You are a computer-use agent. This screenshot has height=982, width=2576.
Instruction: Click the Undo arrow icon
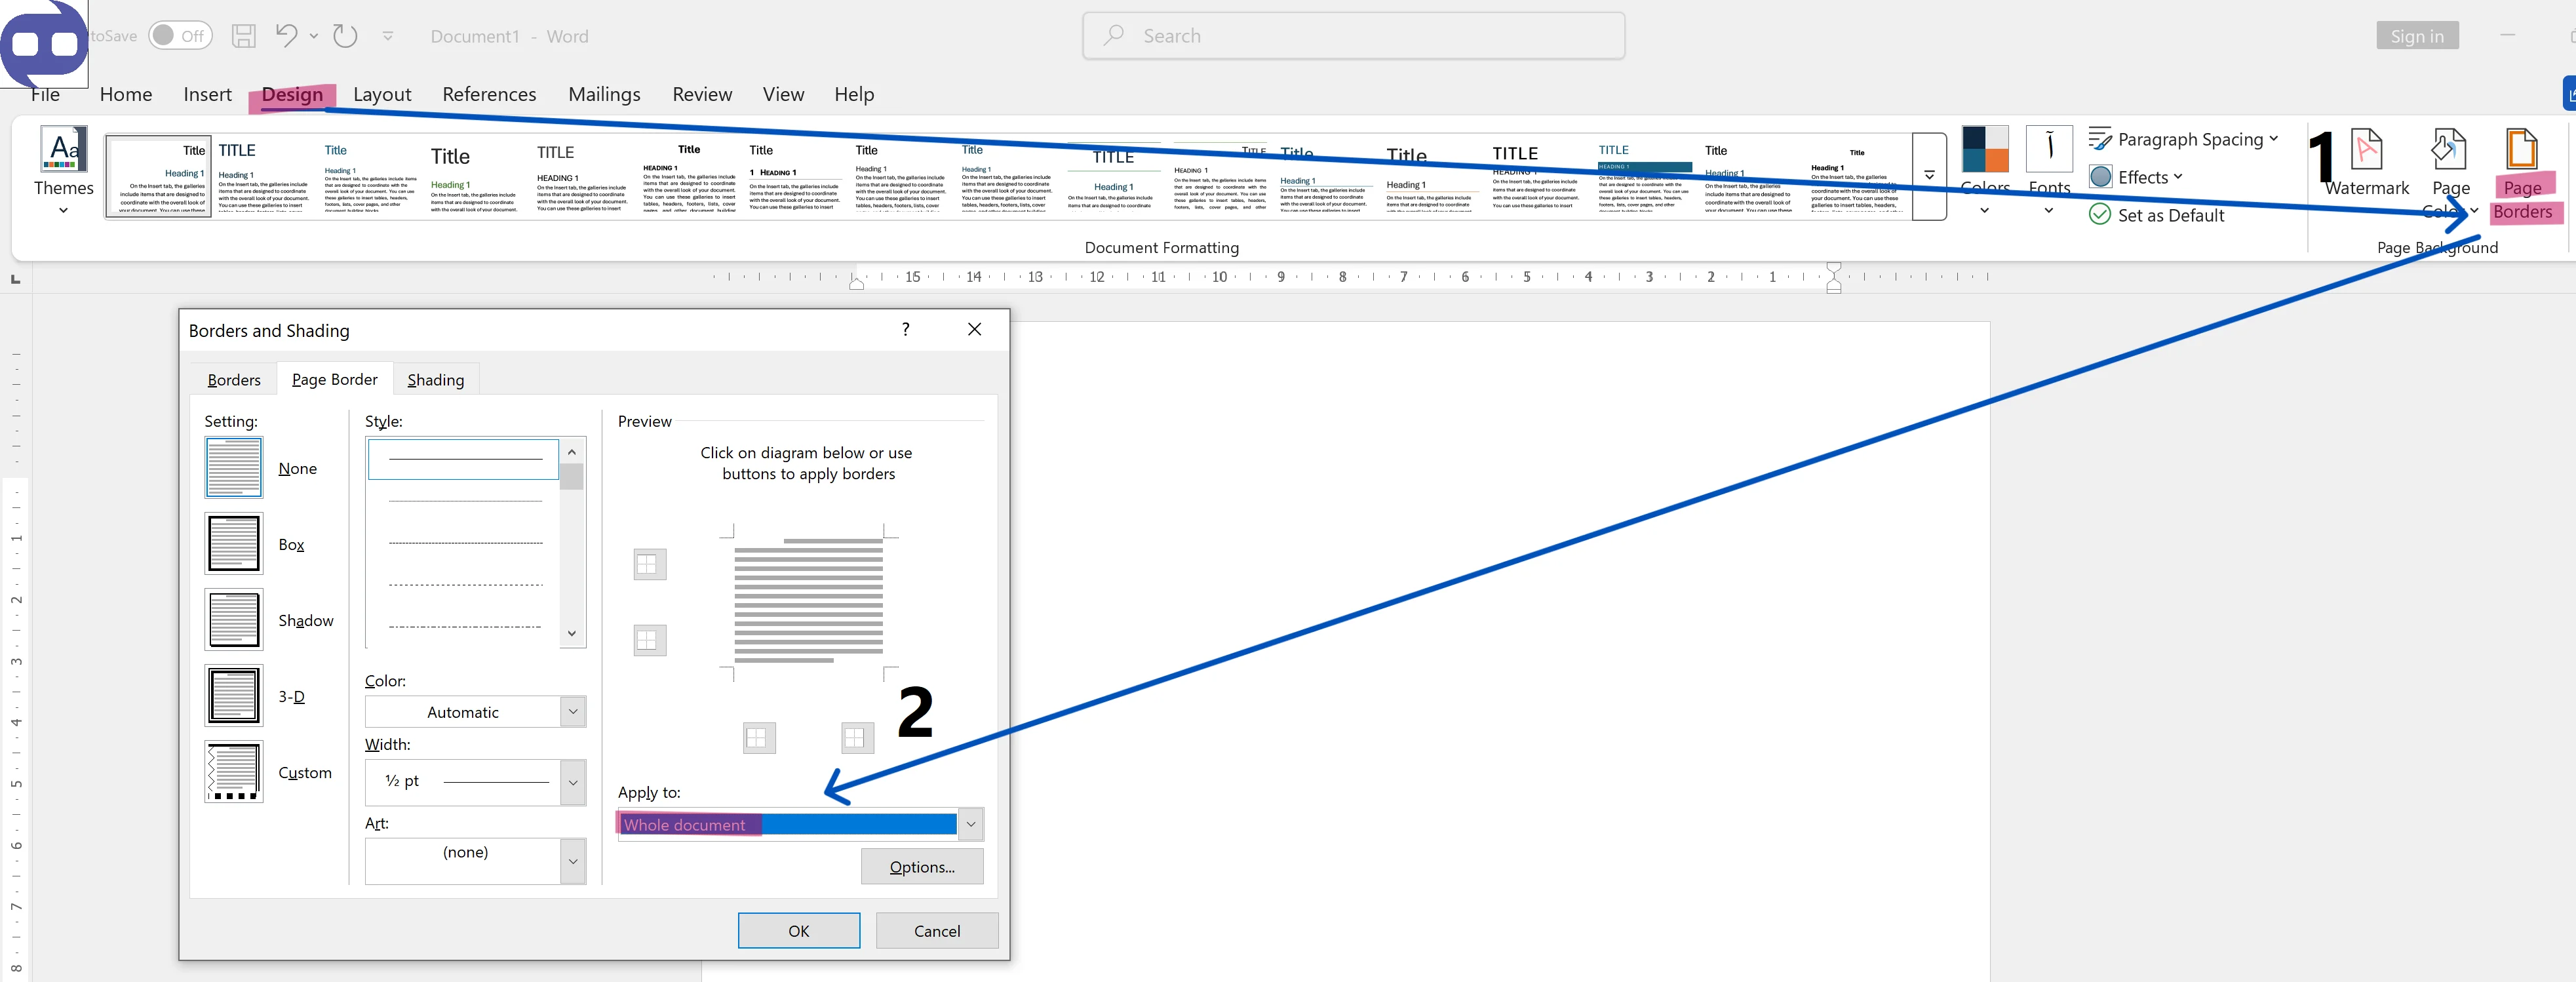coord(286,36)
